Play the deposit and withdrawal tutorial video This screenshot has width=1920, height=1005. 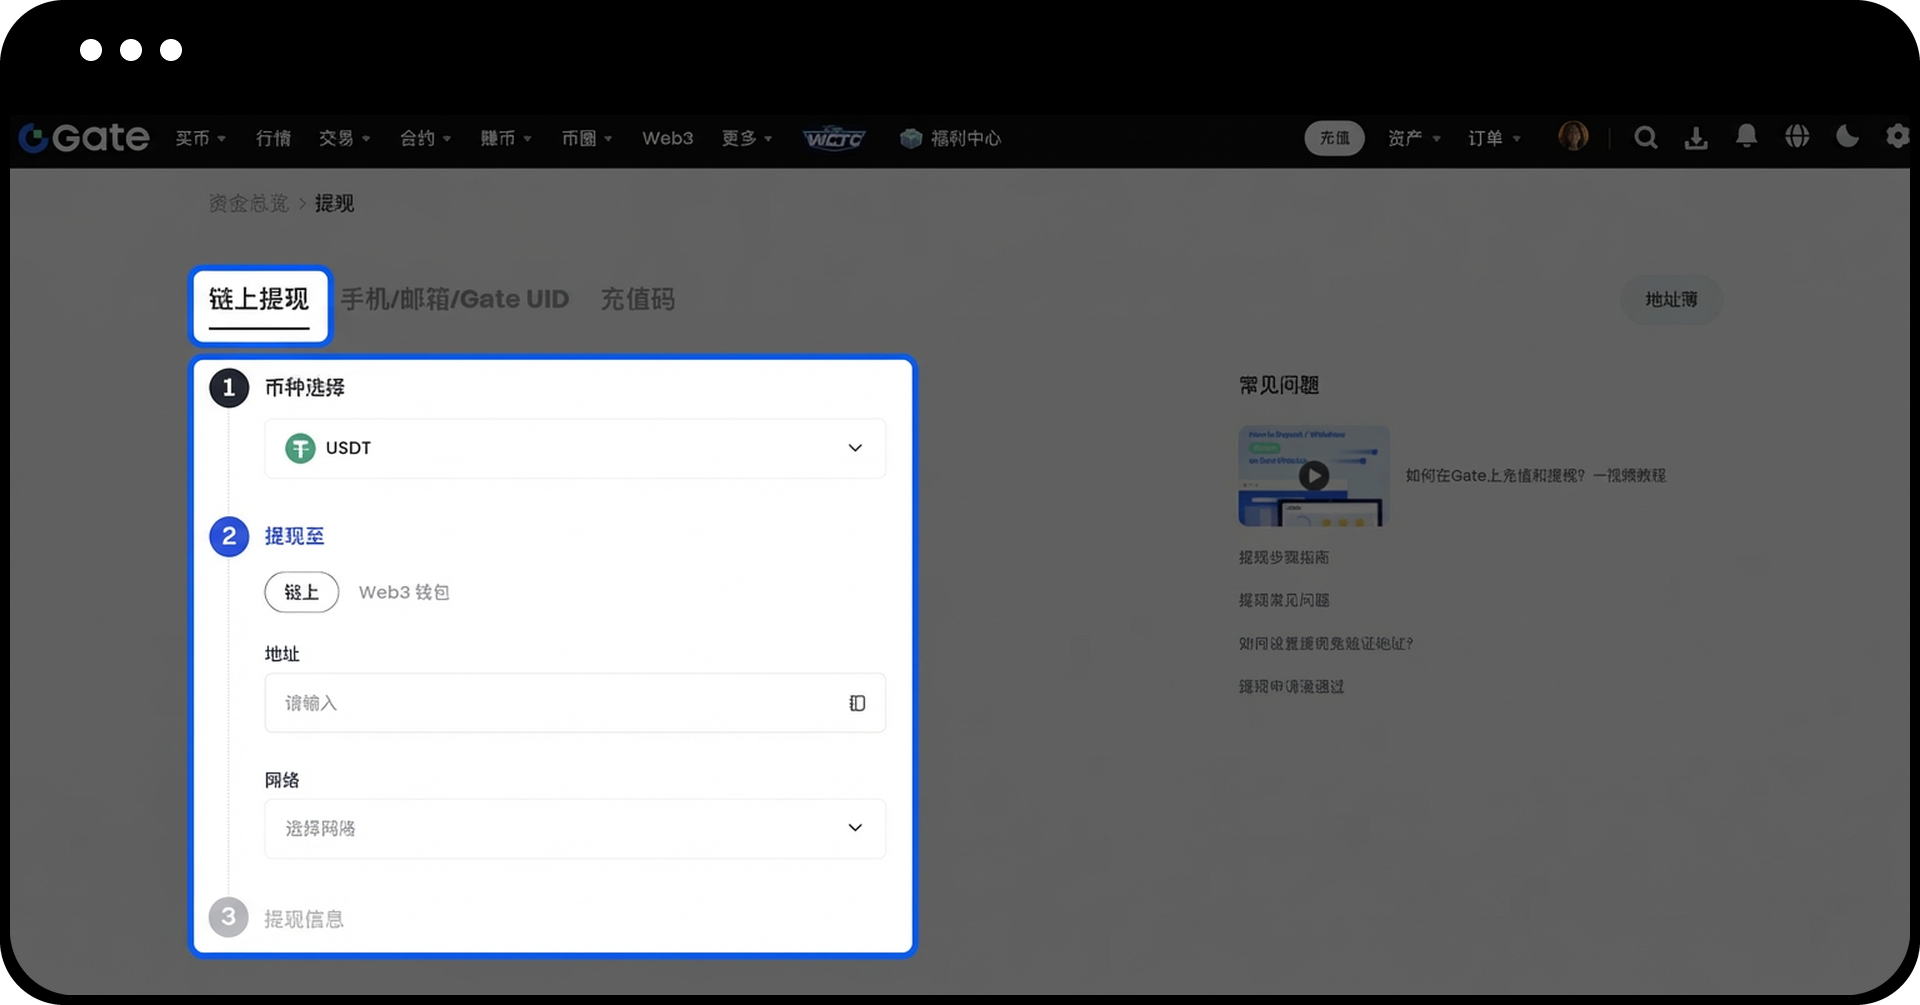tap(1313, 476)
